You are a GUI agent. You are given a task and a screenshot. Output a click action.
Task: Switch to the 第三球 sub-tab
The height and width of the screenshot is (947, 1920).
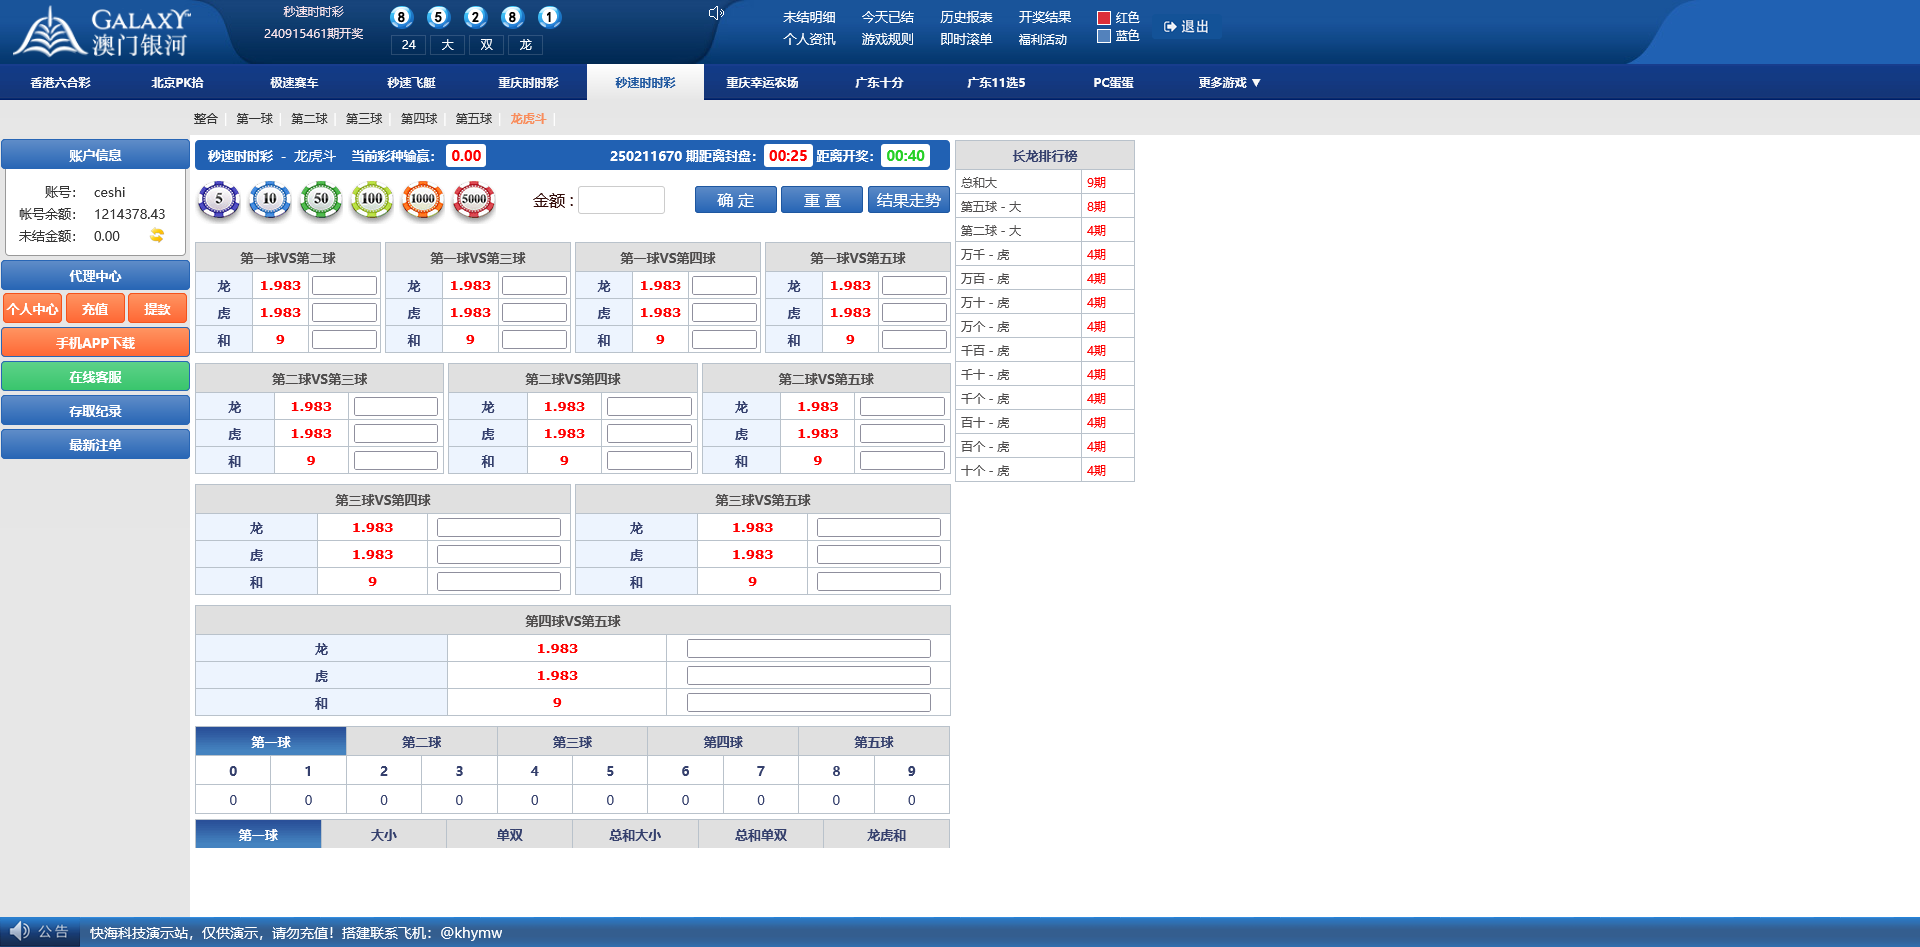pos(364,119)
